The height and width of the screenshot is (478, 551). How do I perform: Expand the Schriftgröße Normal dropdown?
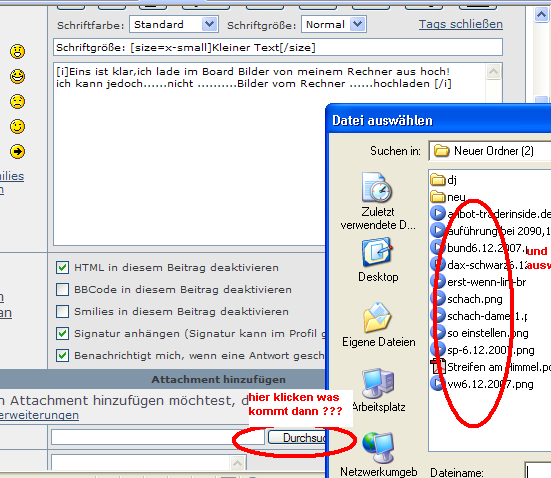tap(334, 24)
